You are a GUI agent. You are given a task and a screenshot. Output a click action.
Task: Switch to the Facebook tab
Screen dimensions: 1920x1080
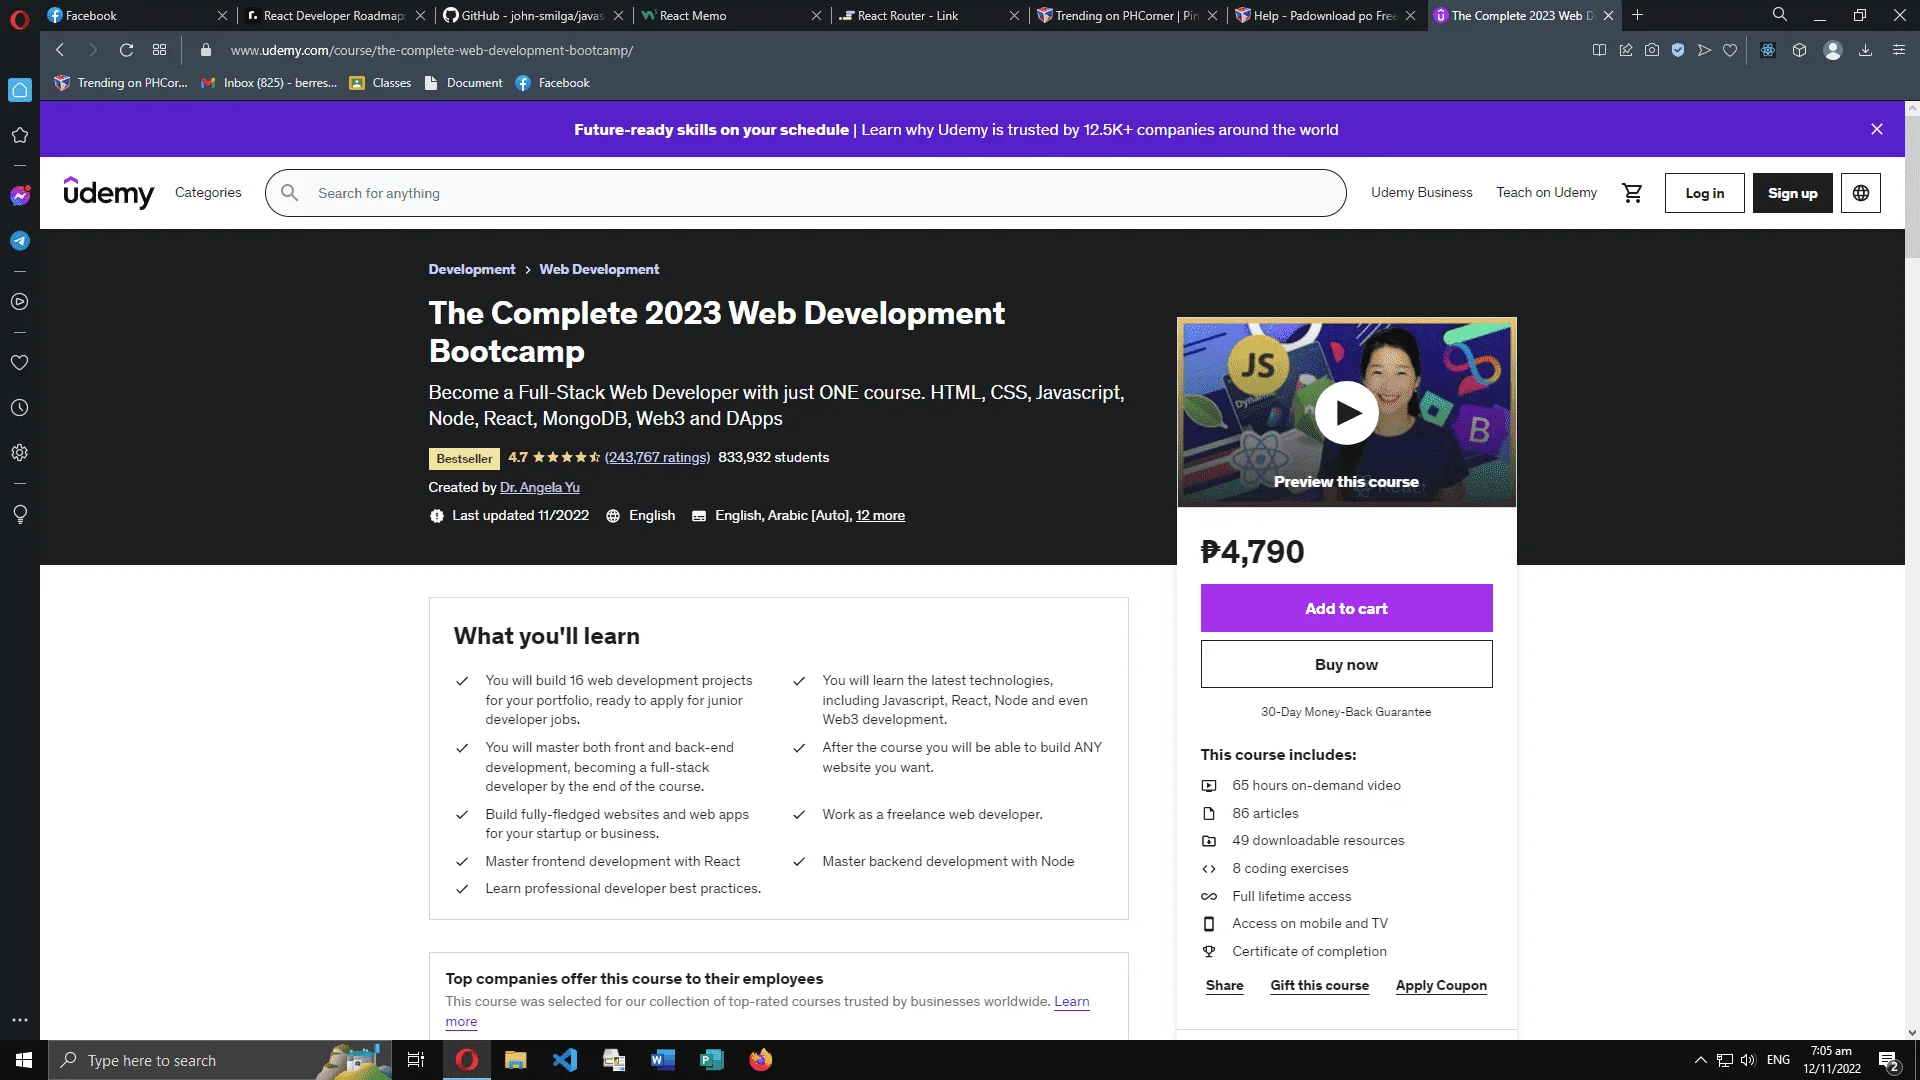coord(137,15)
